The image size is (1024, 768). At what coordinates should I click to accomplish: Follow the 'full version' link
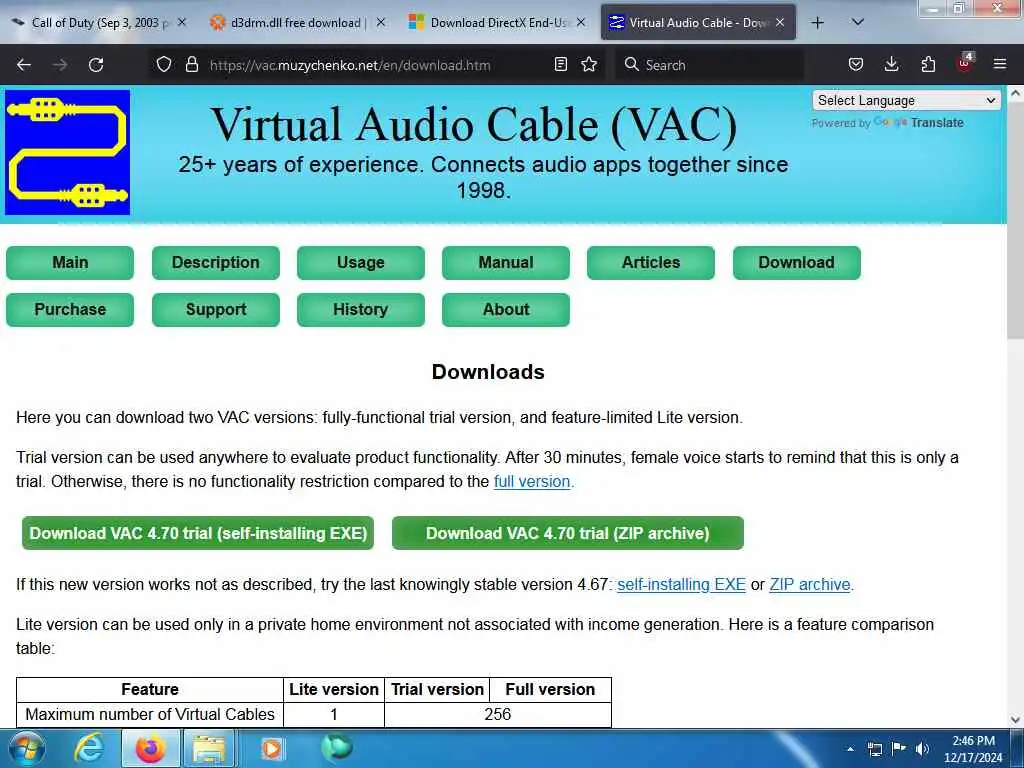tap(532, 482)
